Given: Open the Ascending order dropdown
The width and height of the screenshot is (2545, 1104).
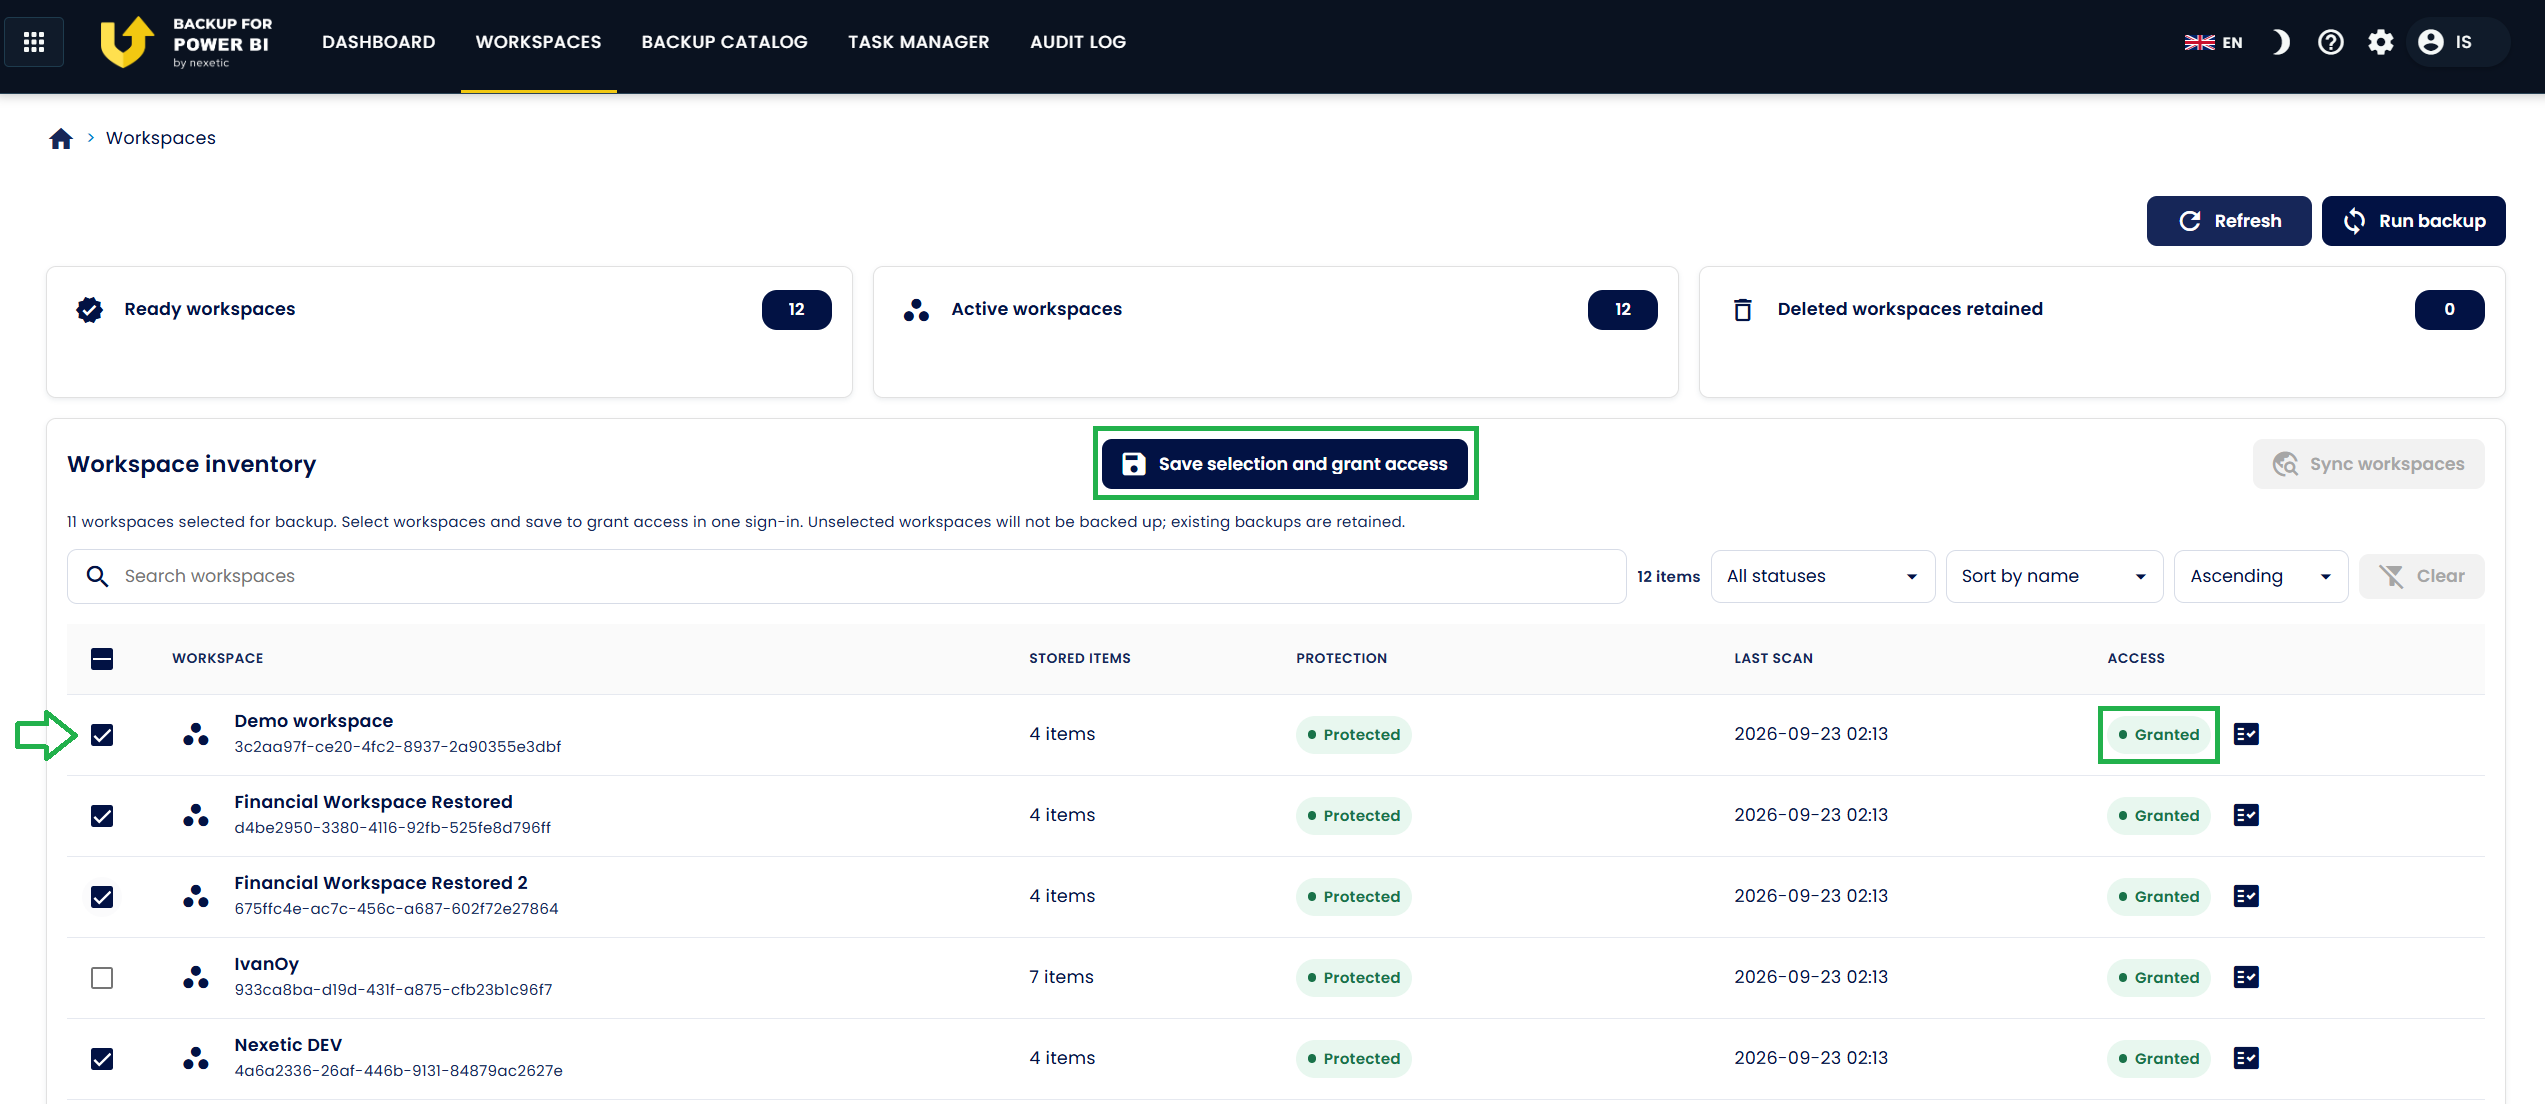Looking at the screenshot, I should [2260, 576].
